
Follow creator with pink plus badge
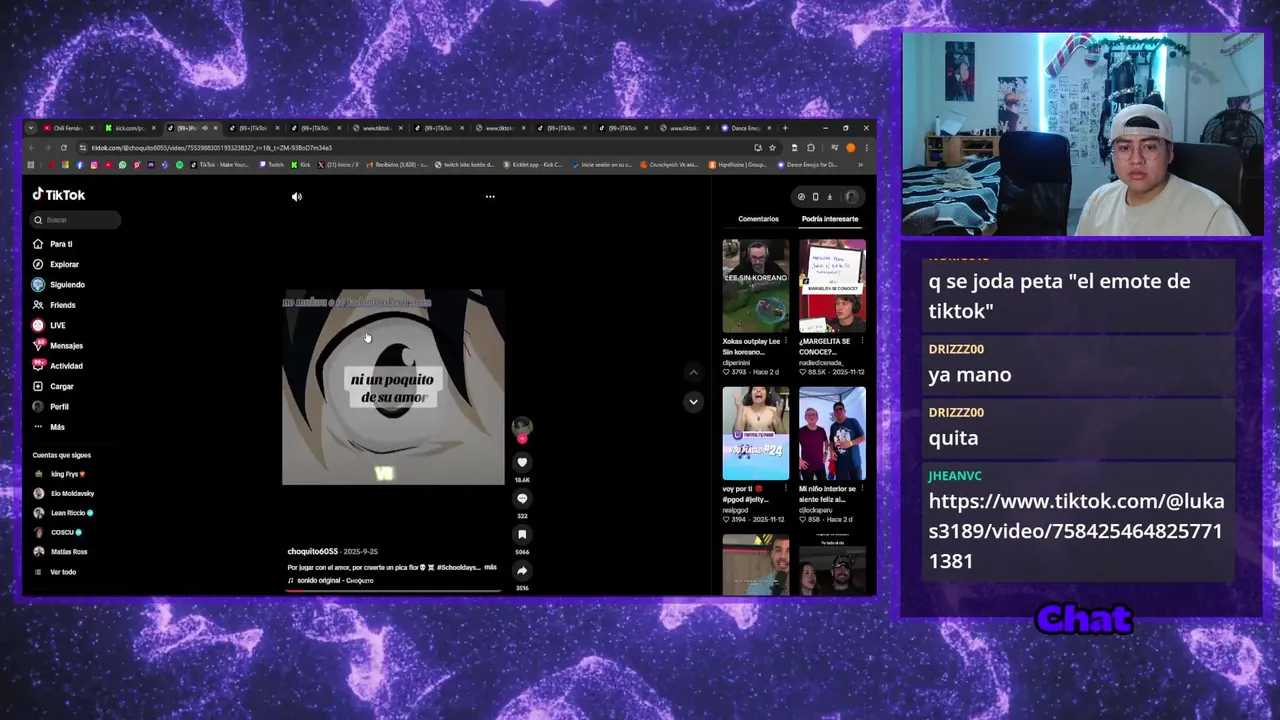click(x=522, y=438)
